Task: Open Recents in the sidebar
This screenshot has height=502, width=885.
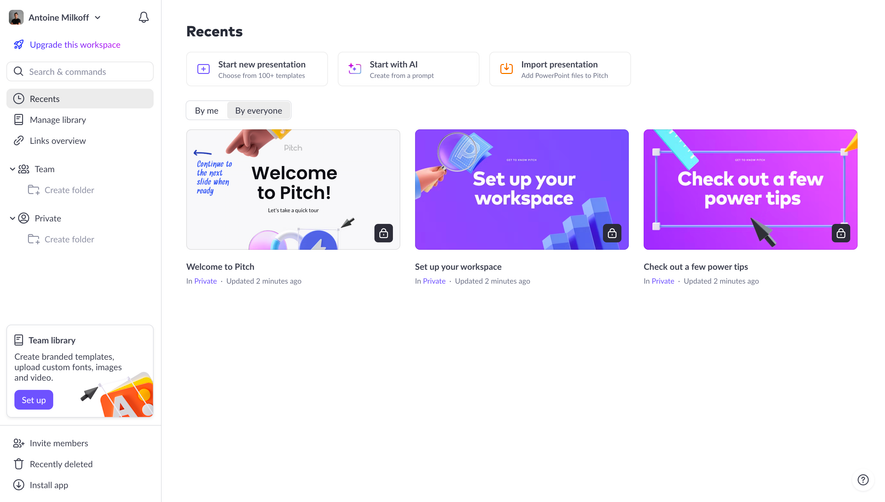Action: (x=80, y=99)
